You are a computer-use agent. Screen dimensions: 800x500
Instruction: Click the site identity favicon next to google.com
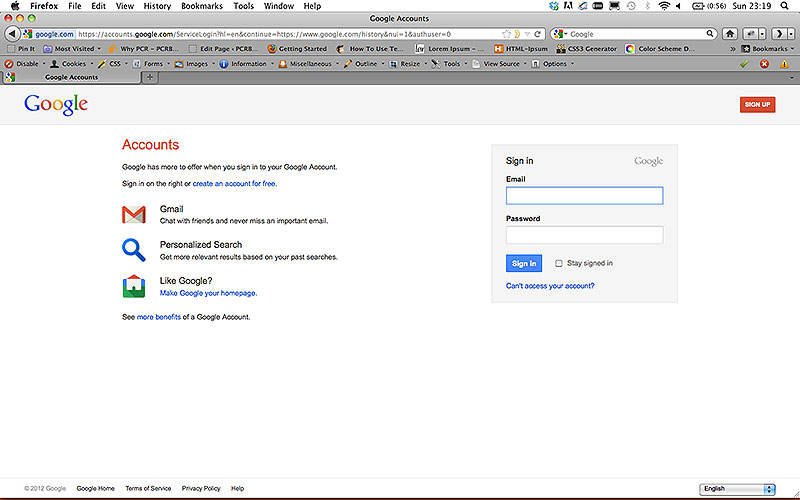click(28, 34)
